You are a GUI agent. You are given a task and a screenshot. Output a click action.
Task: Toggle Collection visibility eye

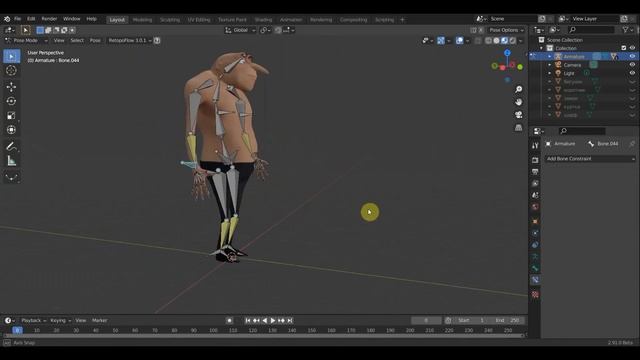[632, 48]
